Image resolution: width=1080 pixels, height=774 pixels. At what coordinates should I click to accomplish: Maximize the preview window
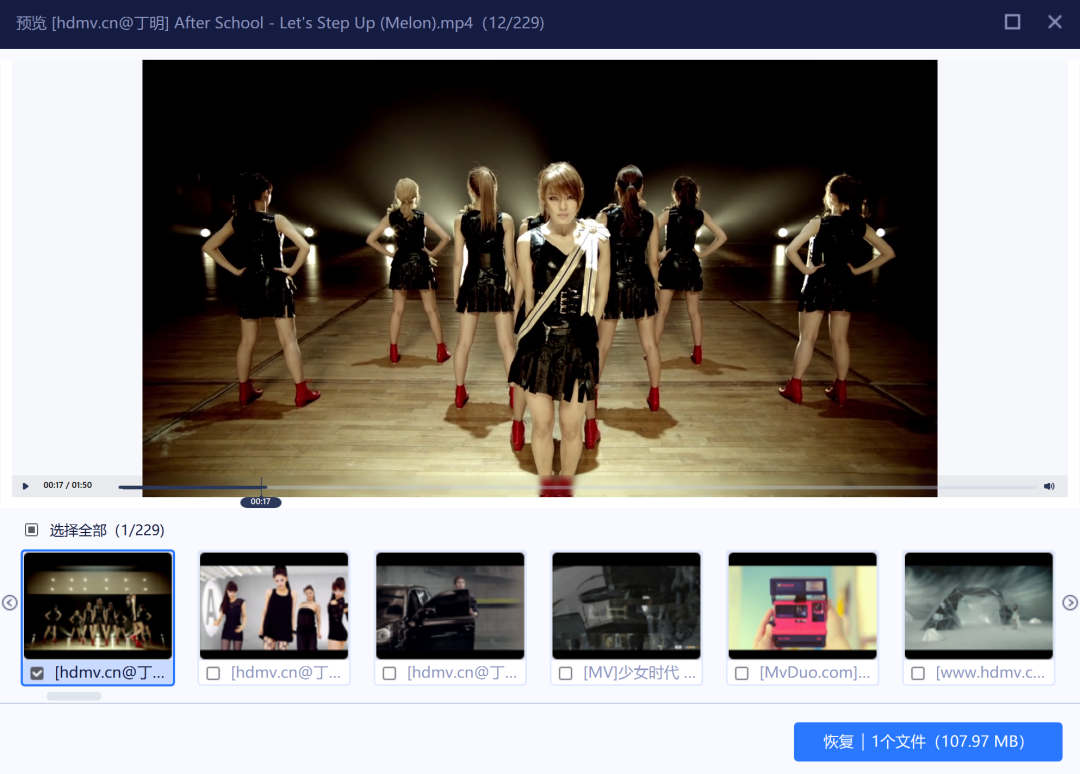(1012, 22)
